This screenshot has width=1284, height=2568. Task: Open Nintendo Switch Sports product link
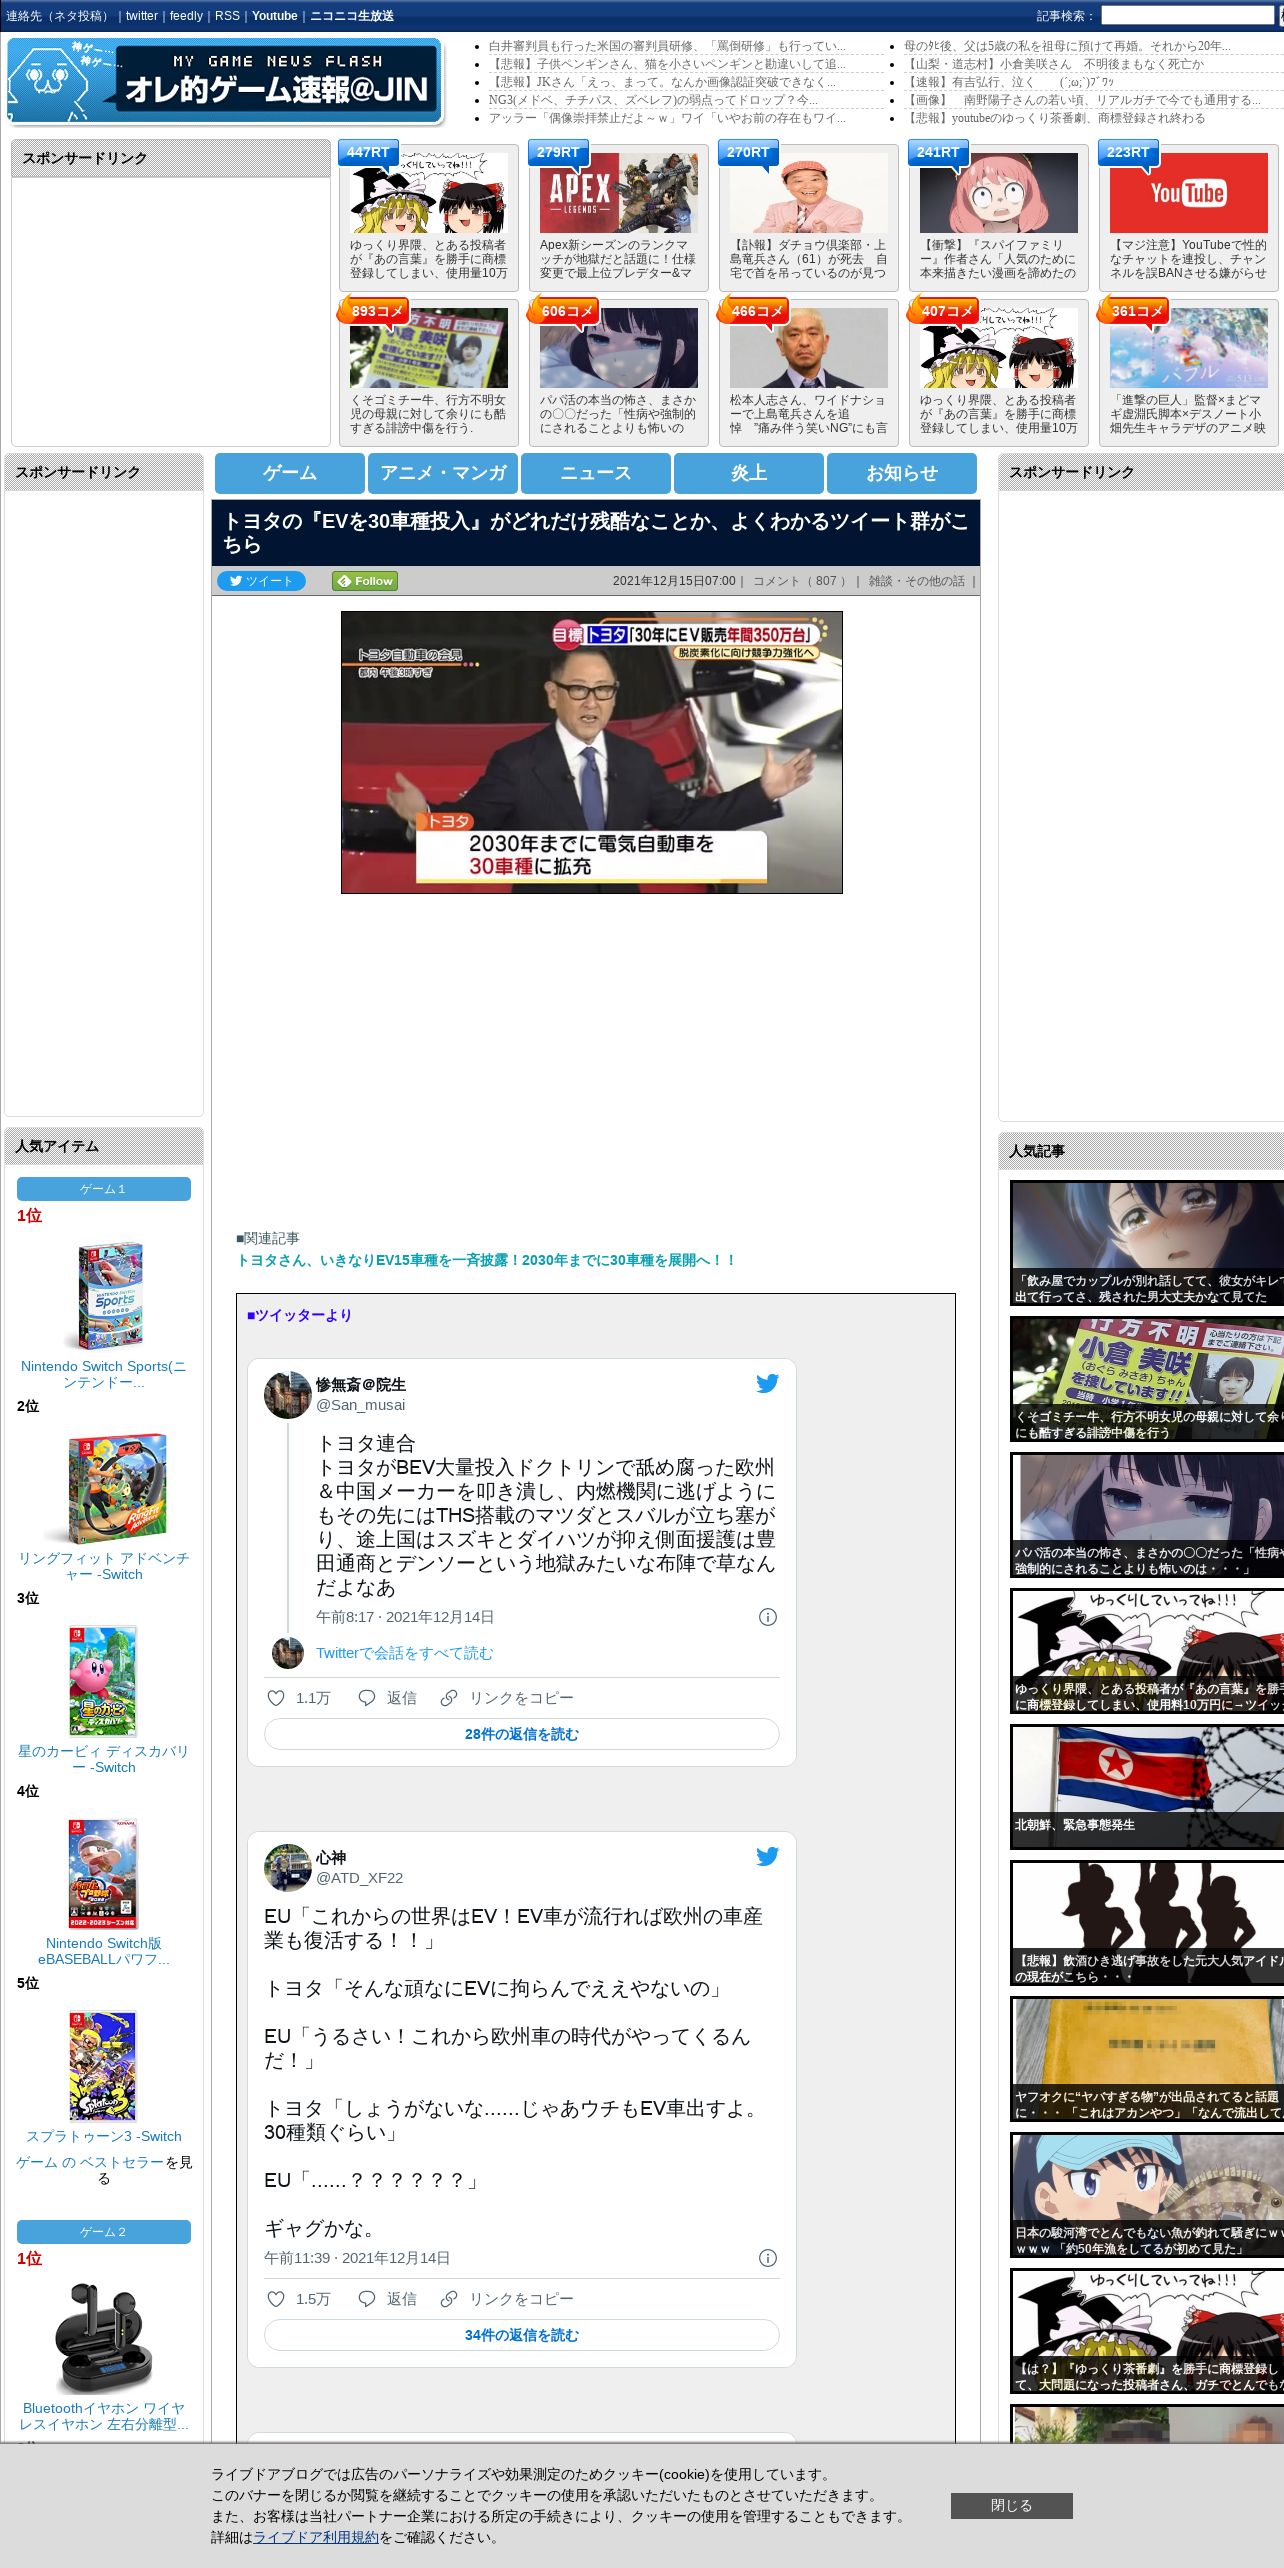click(x=103, y=1374)
